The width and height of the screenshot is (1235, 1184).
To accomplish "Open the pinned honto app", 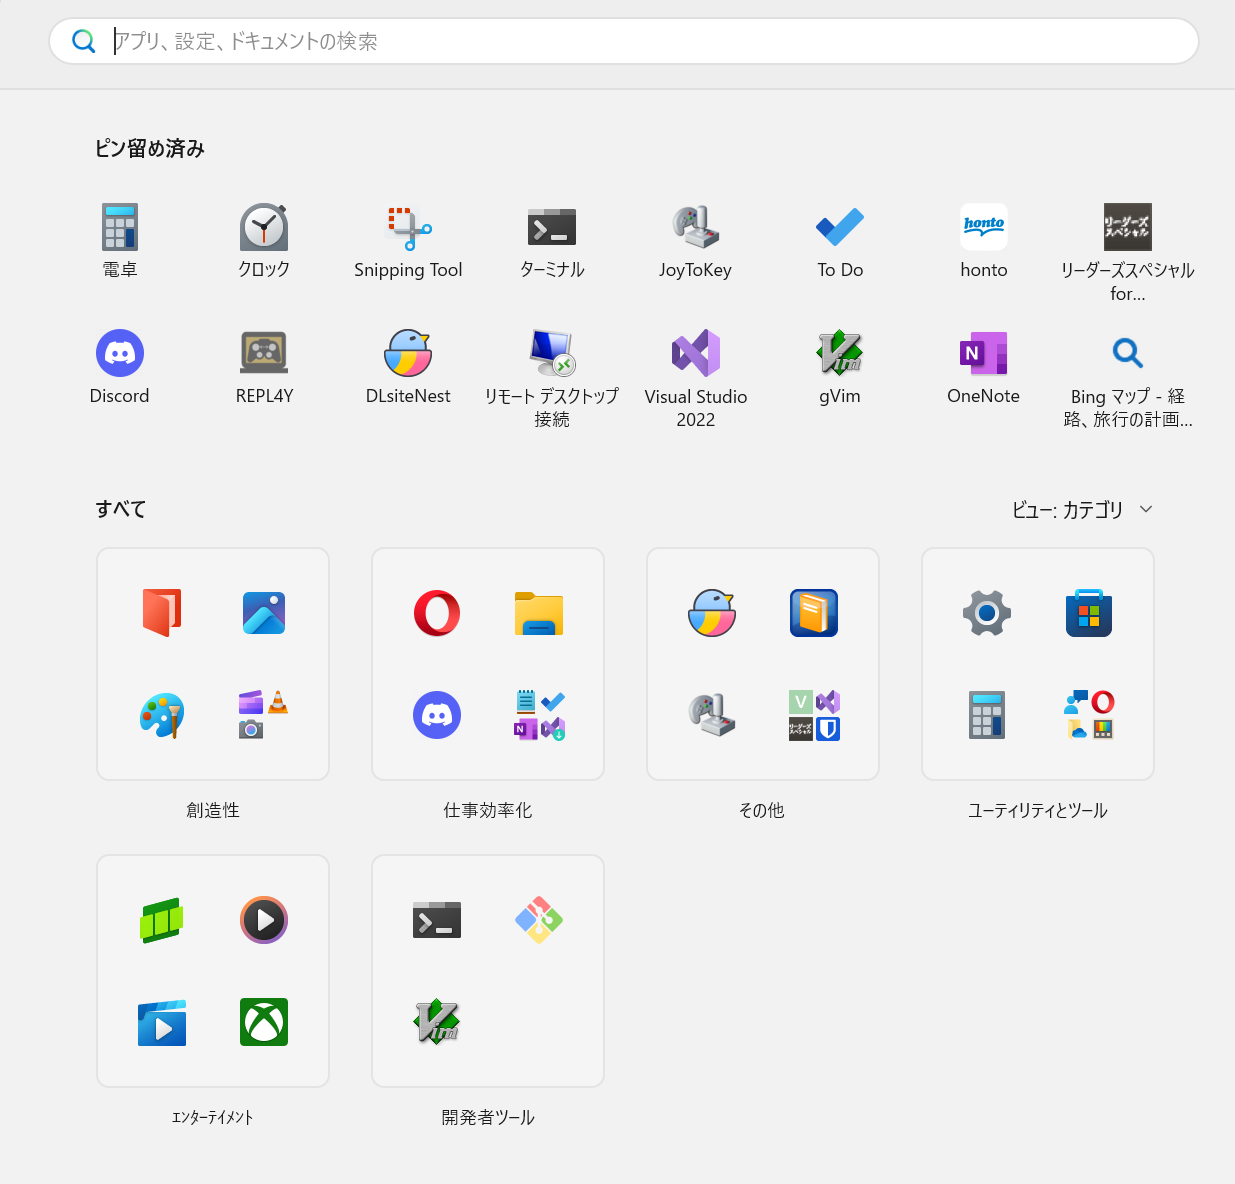I will (x=984, y=241).
